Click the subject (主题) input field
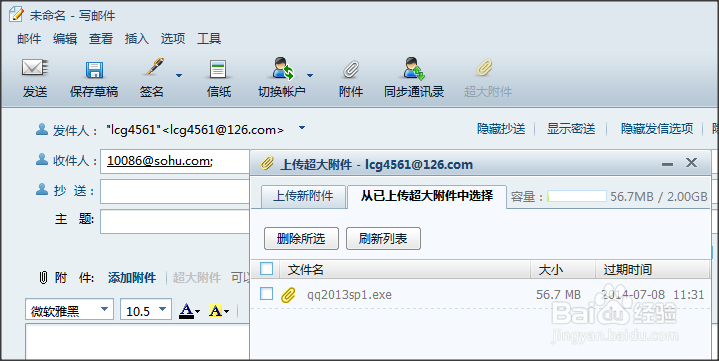Screen dimensions: 719x361 click(x=175, y=222)
